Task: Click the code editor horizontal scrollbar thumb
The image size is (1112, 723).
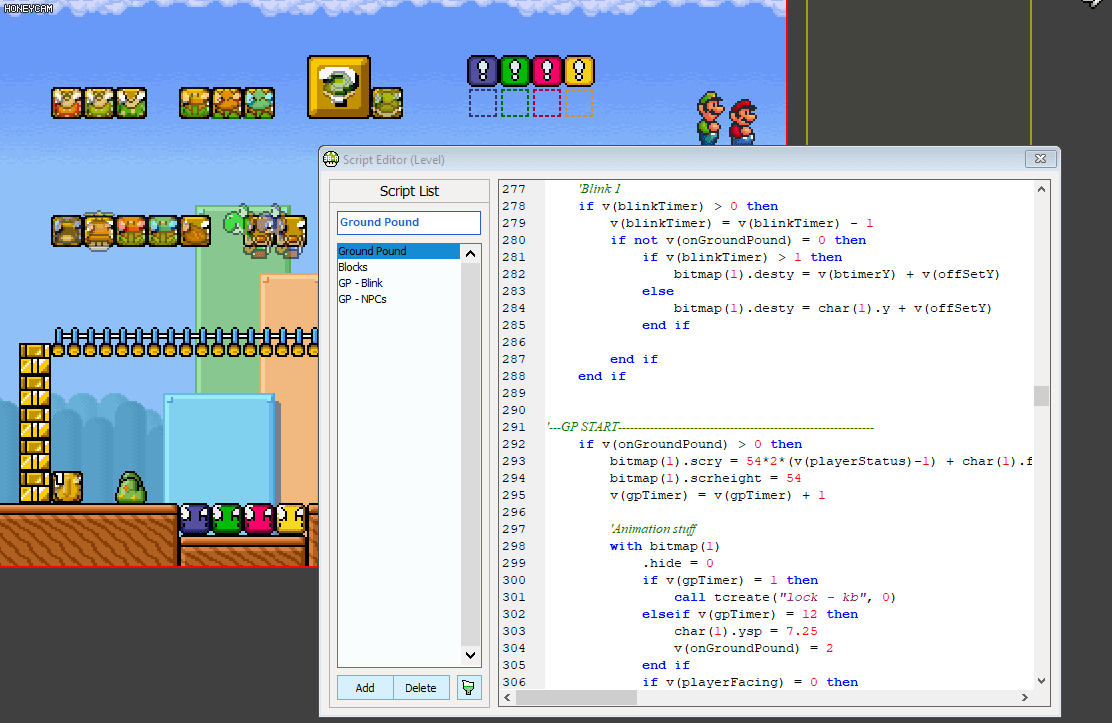Action: (x=576, y=697)
